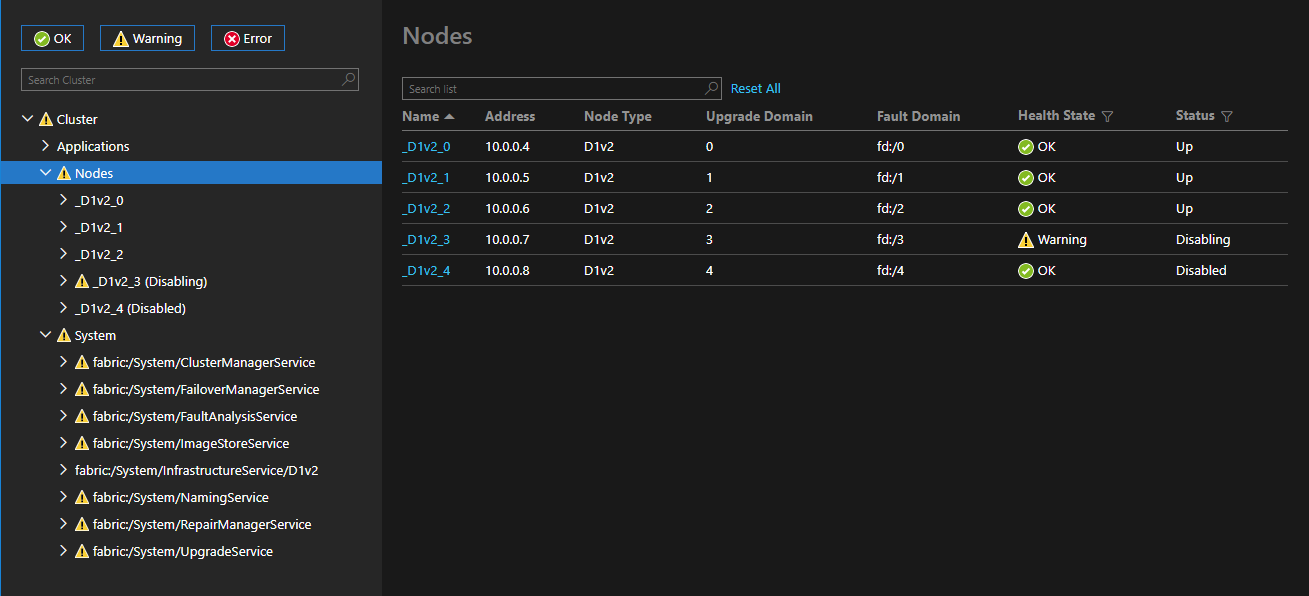This screenshot has height=596, width=1309.
Task: Select fabric:/System/ImageStoreService tree item
Action: pos(191,443)
